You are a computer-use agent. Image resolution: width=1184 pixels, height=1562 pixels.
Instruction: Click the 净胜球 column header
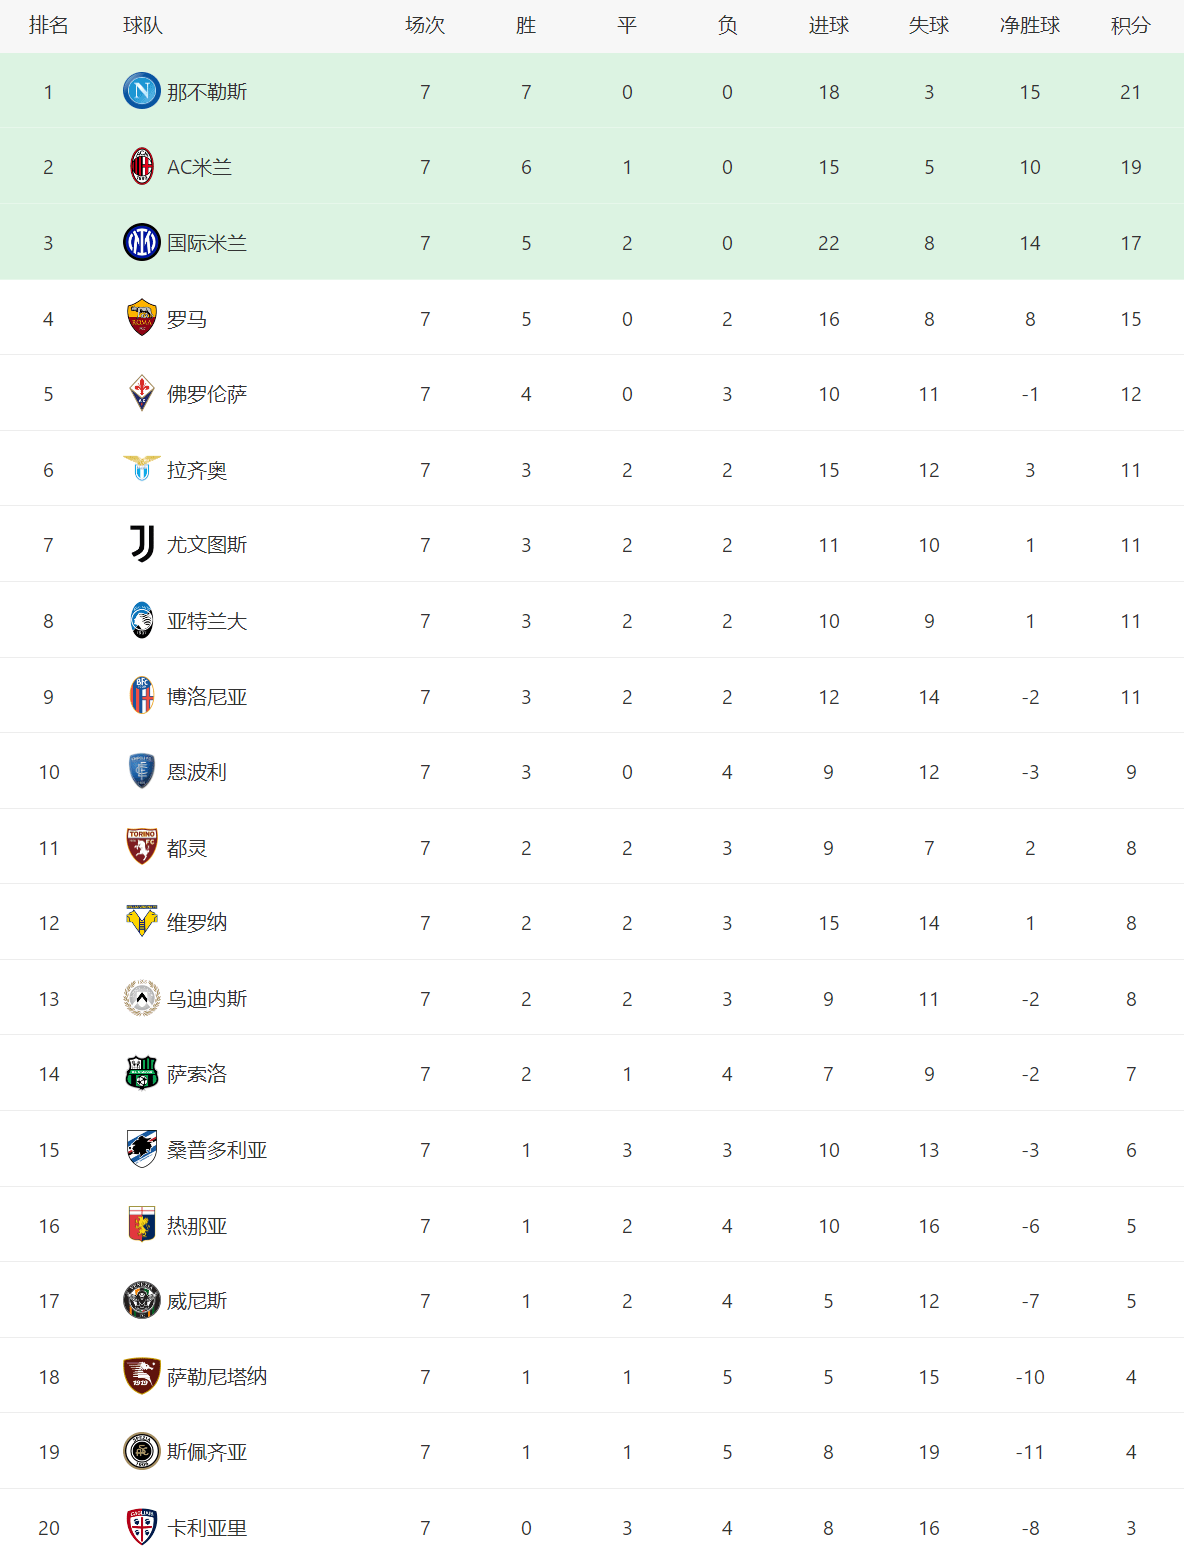pyautogui.click(x=1030, y=26)
